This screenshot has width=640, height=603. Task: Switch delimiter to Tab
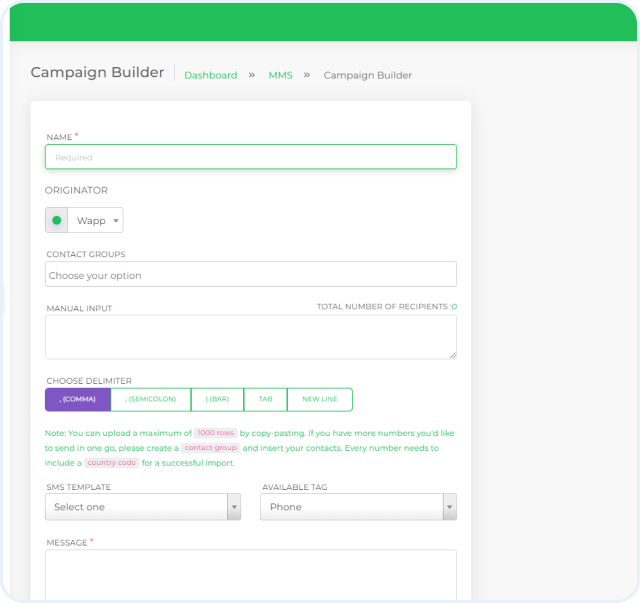point(265,399)
